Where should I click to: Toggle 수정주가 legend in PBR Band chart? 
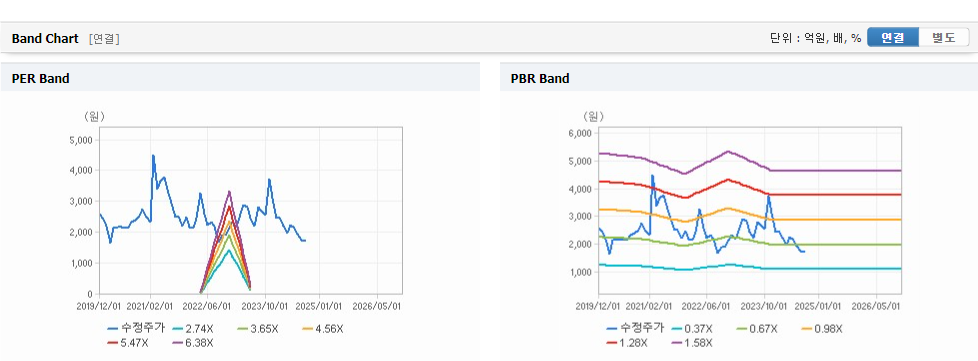(x=634, y=329)
